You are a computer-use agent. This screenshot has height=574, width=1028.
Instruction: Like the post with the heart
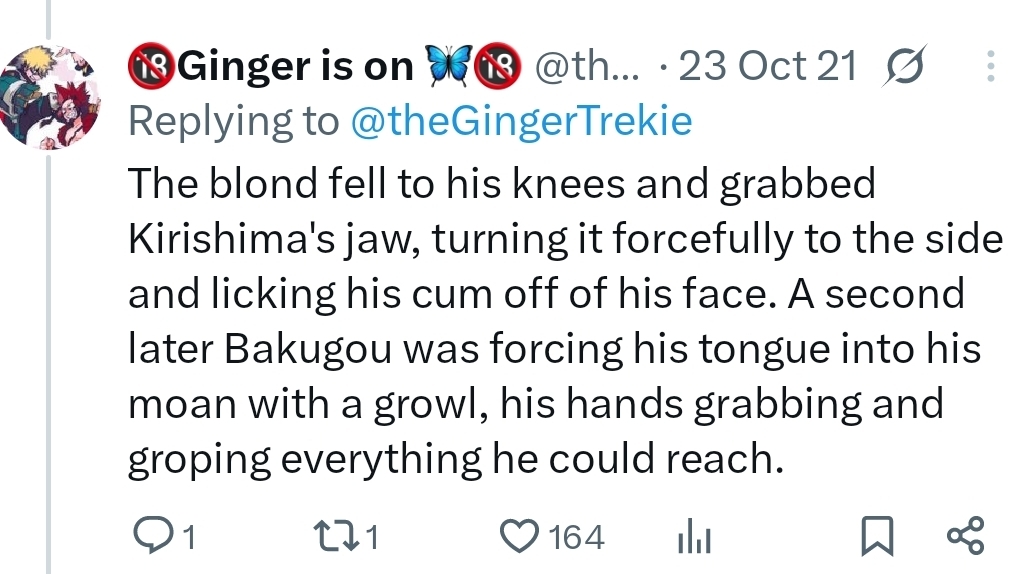[x=518, y=538]
